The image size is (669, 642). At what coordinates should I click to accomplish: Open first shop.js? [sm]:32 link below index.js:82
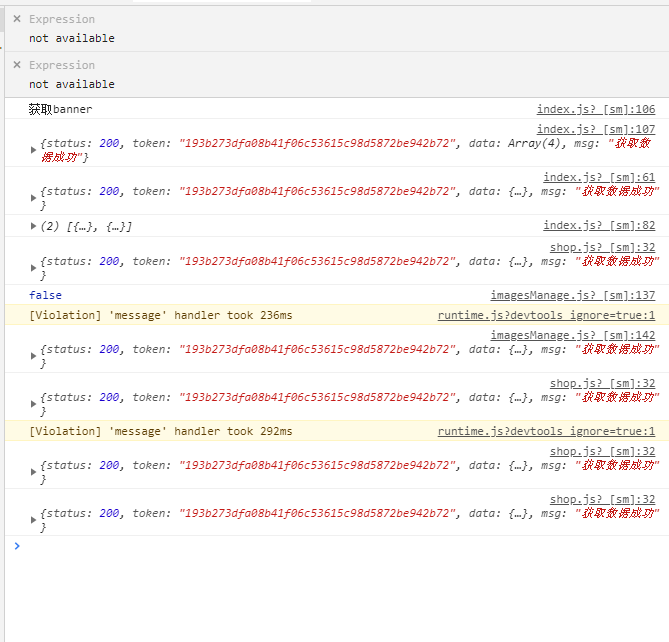point(602,247)
